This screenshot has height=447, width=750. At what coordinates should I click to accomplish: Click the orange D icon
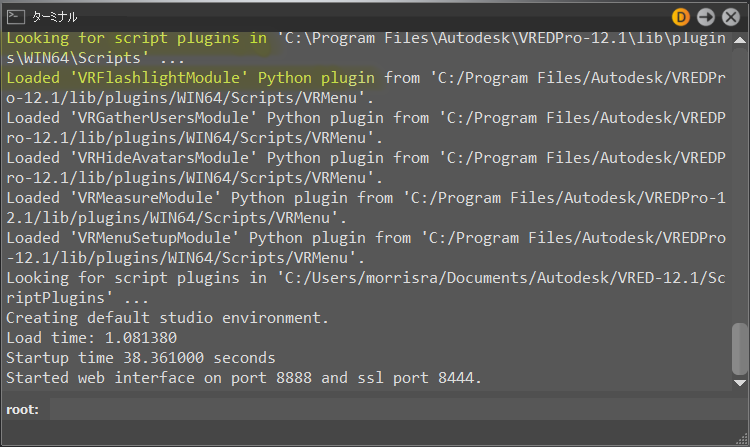point(681,17)
